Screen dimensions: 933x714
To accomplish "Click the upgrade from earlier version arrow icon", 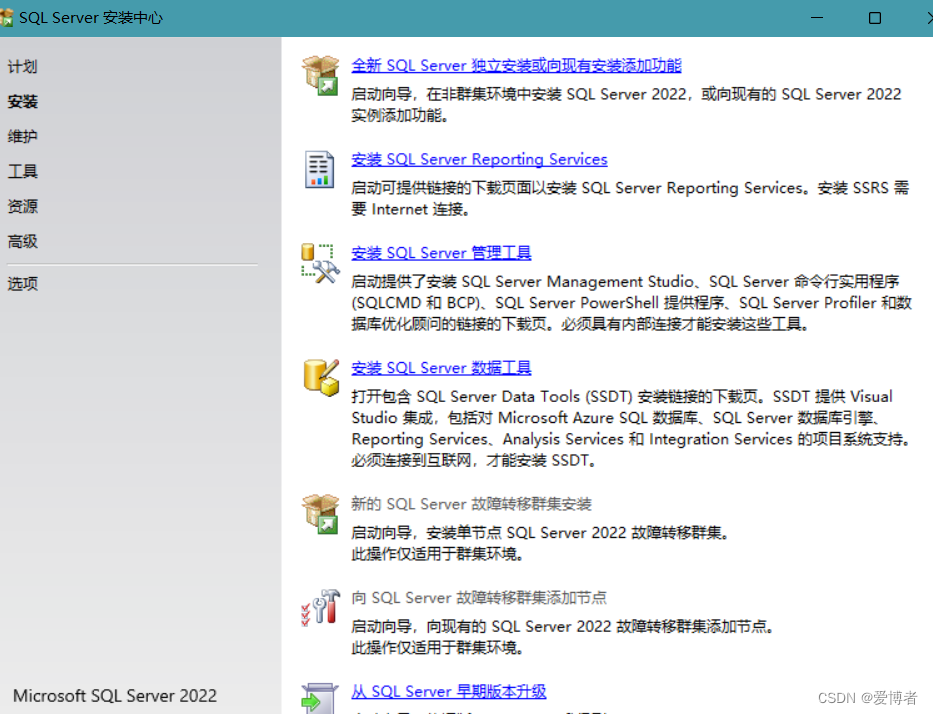I will tap(320, 700).
